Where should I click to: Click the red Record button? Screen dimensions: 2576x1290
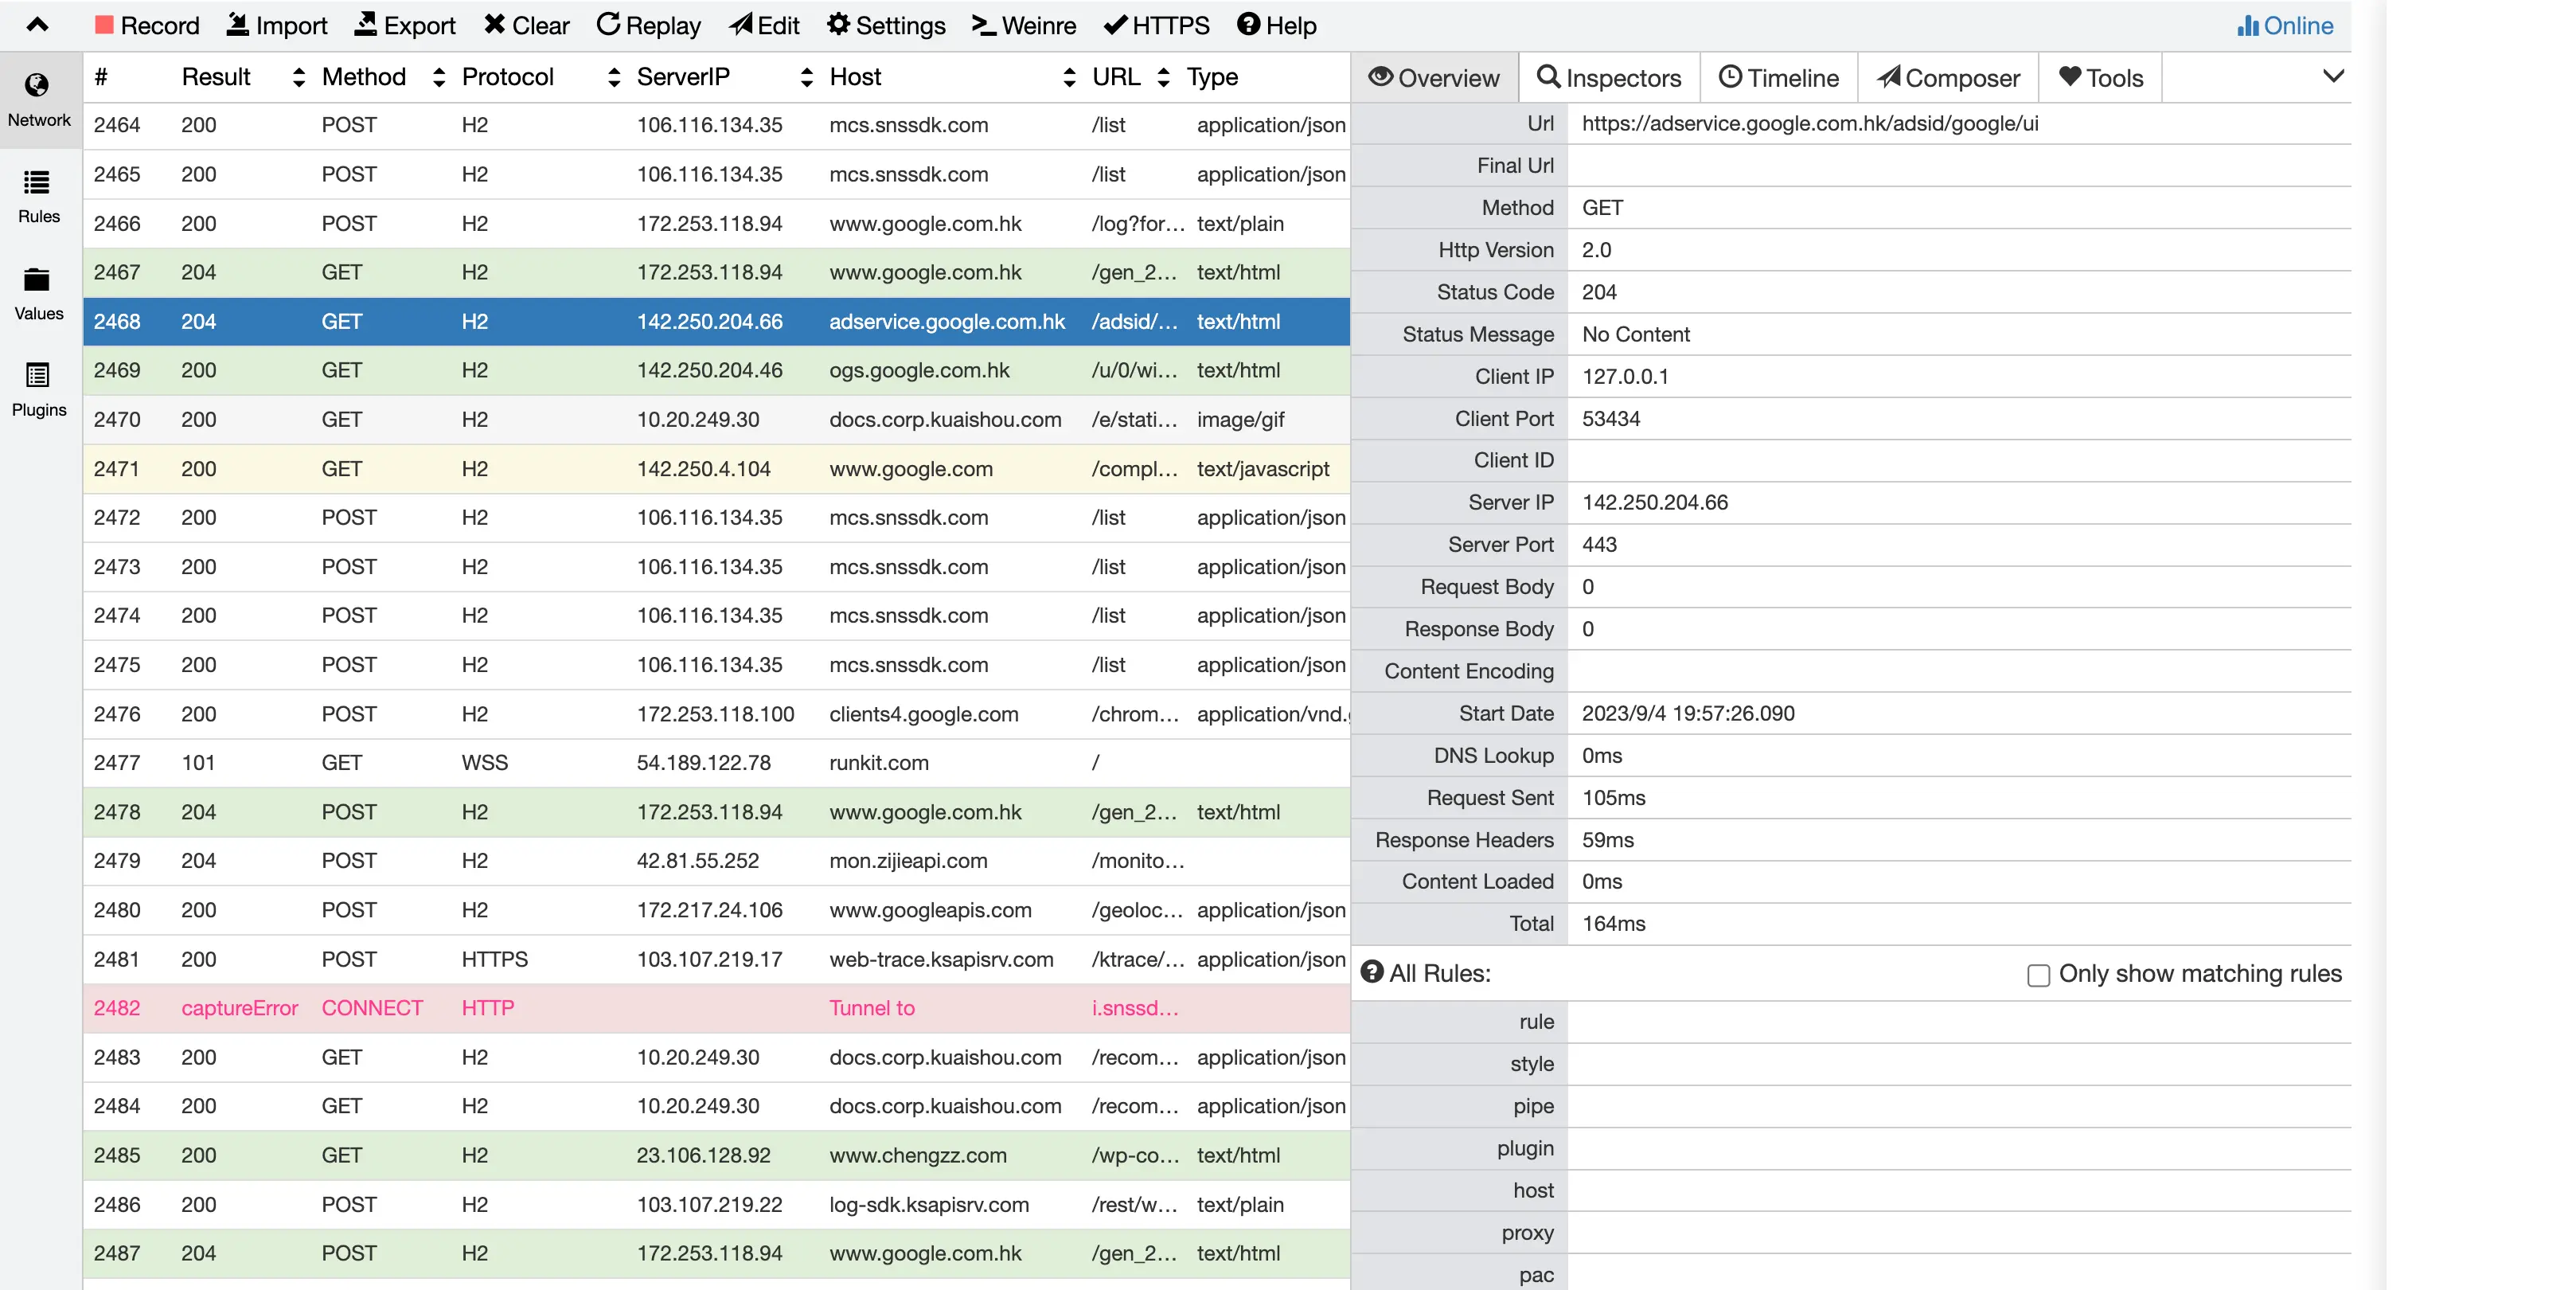147,25
